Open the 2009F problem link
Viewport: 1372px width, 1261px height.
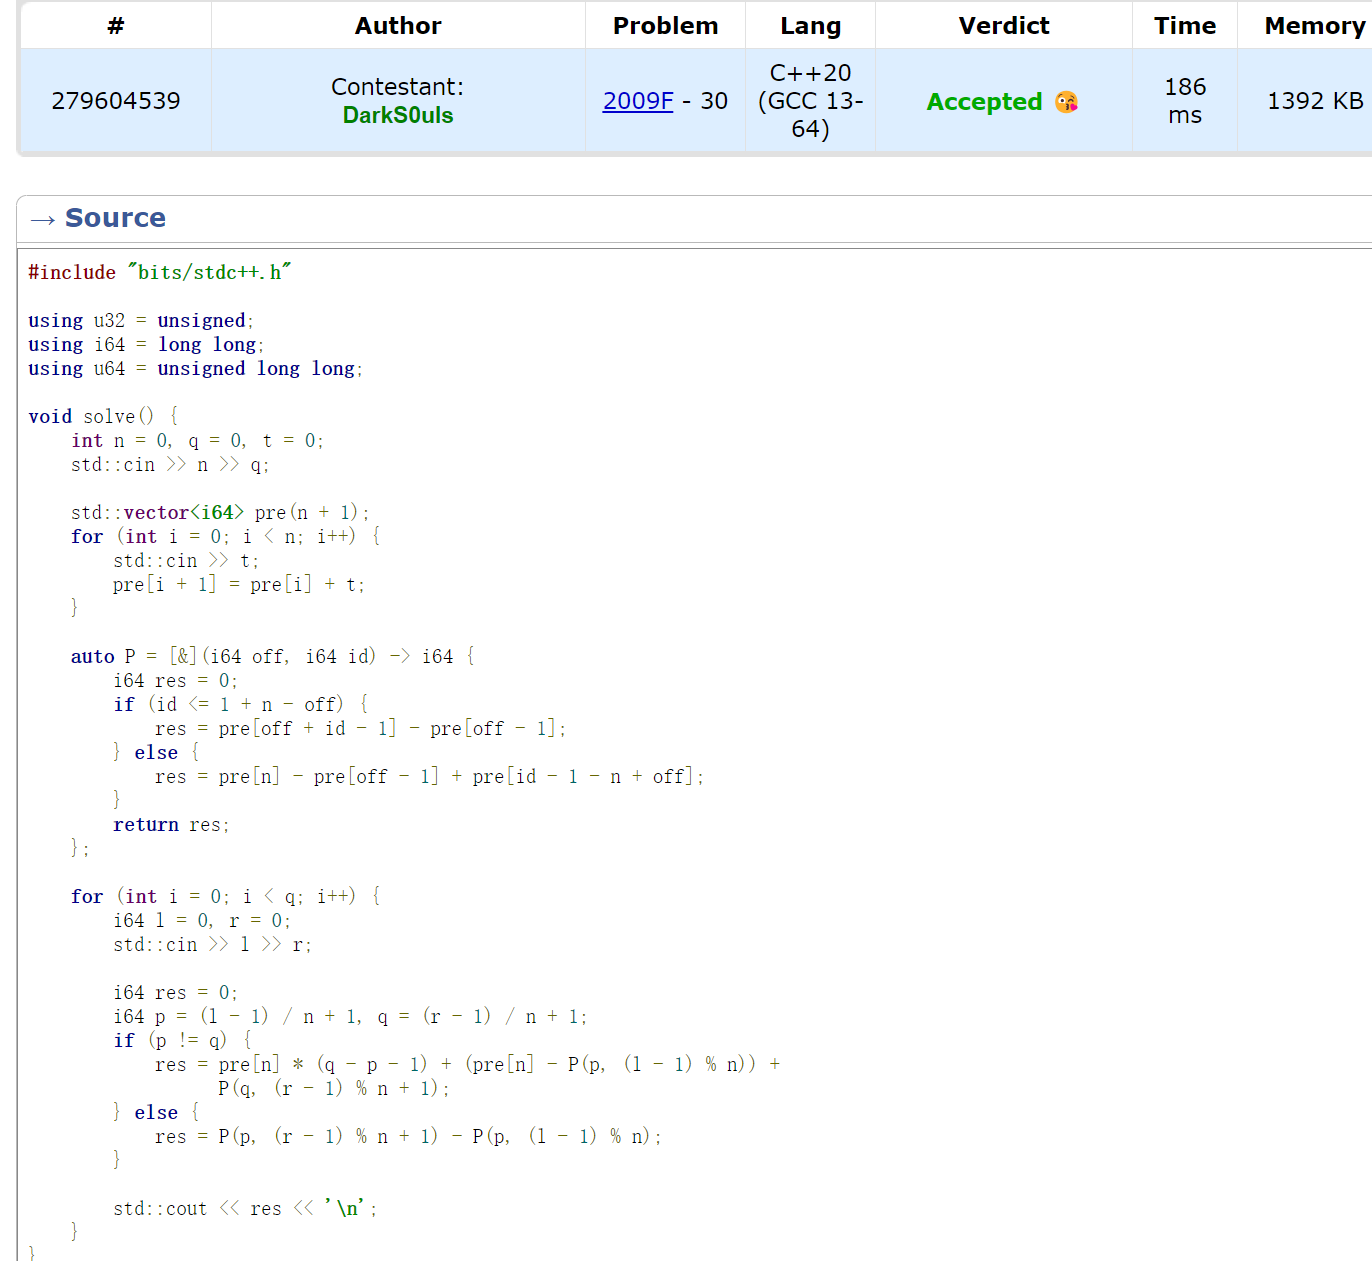tap(638, 101)
